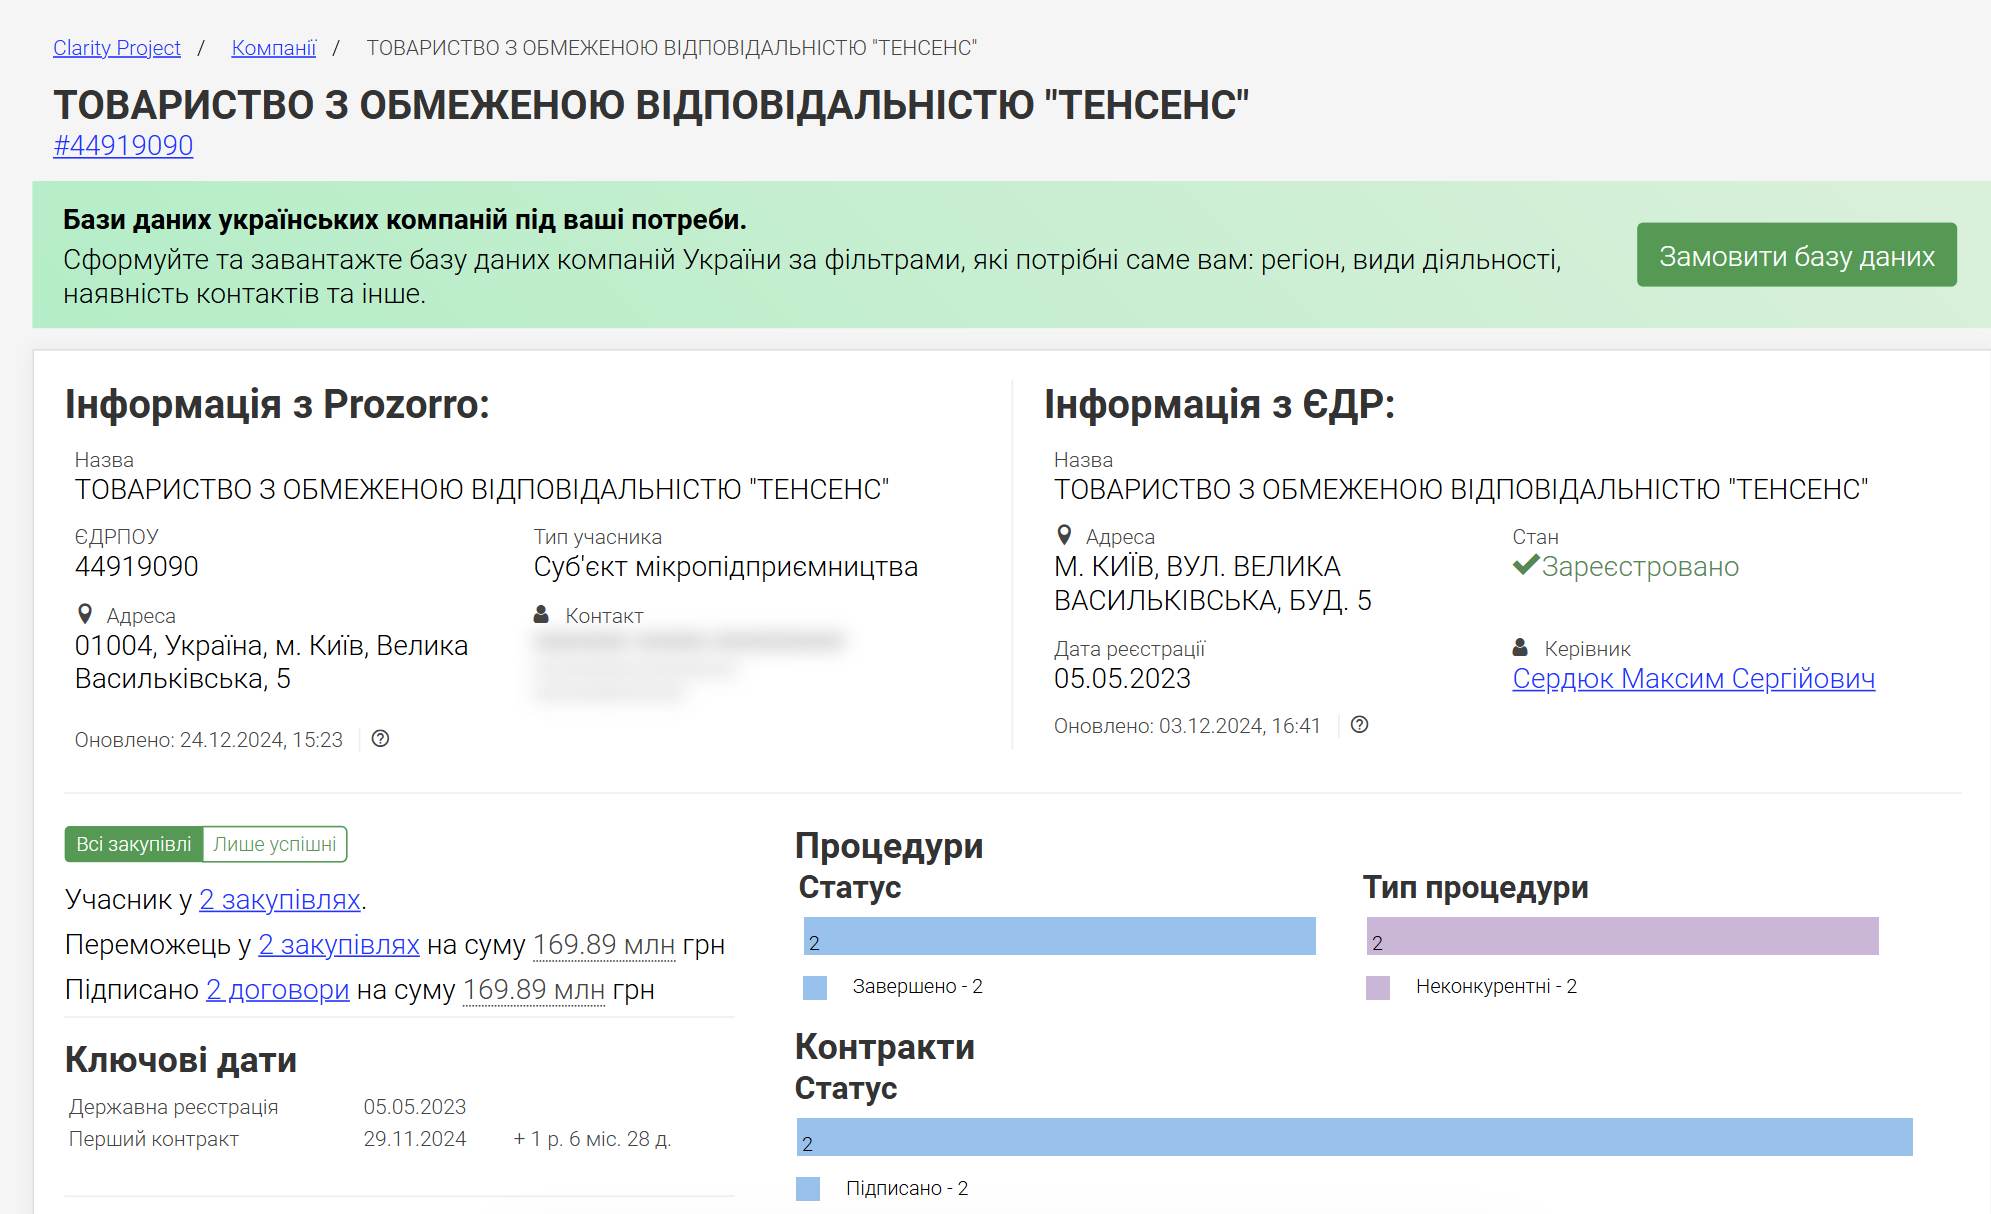The height and width of the screenshot is (1214, 1991).
Task: Open the company code link #44919090
Action: (x=123, y=146)
